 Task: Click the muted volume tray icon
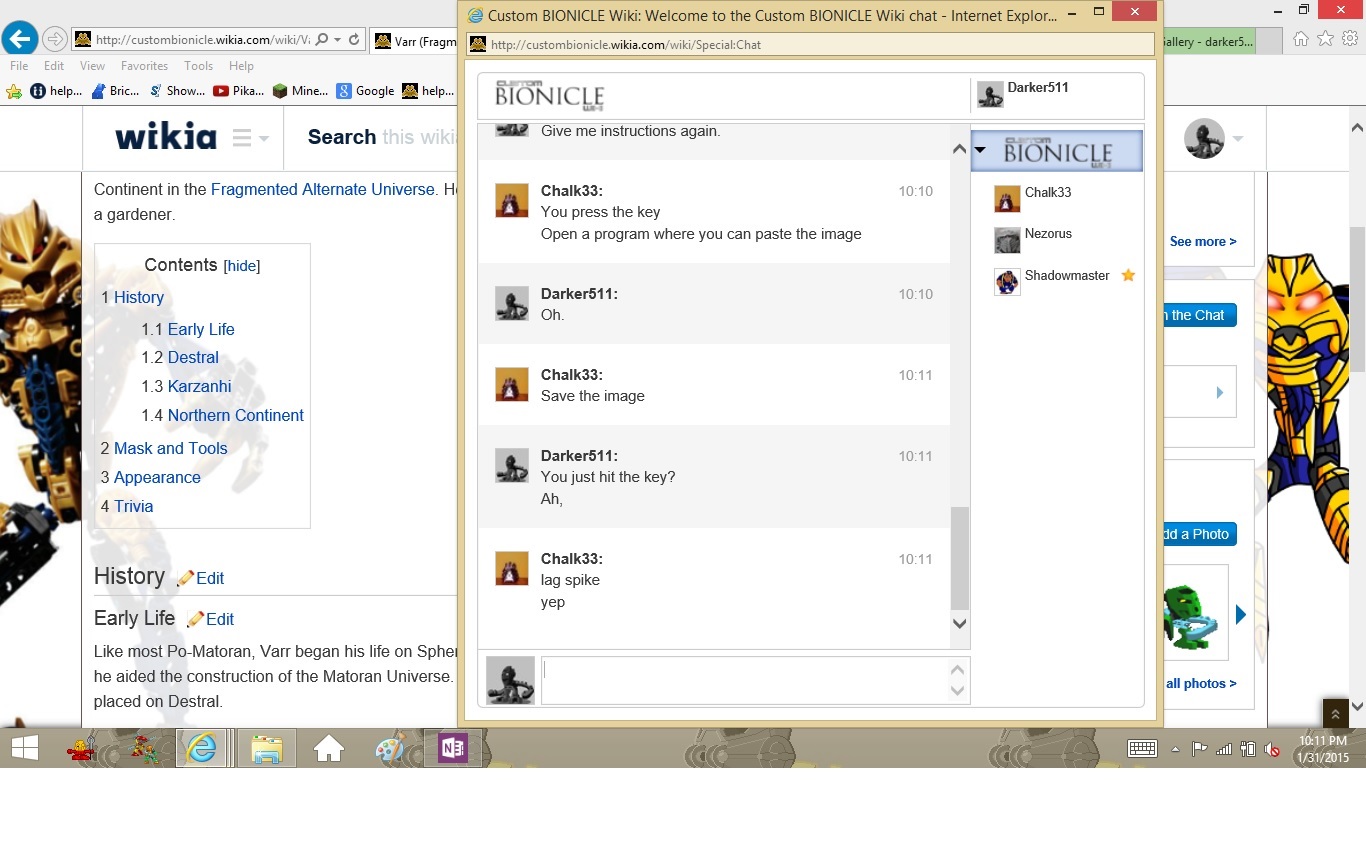coord(1272,749)
